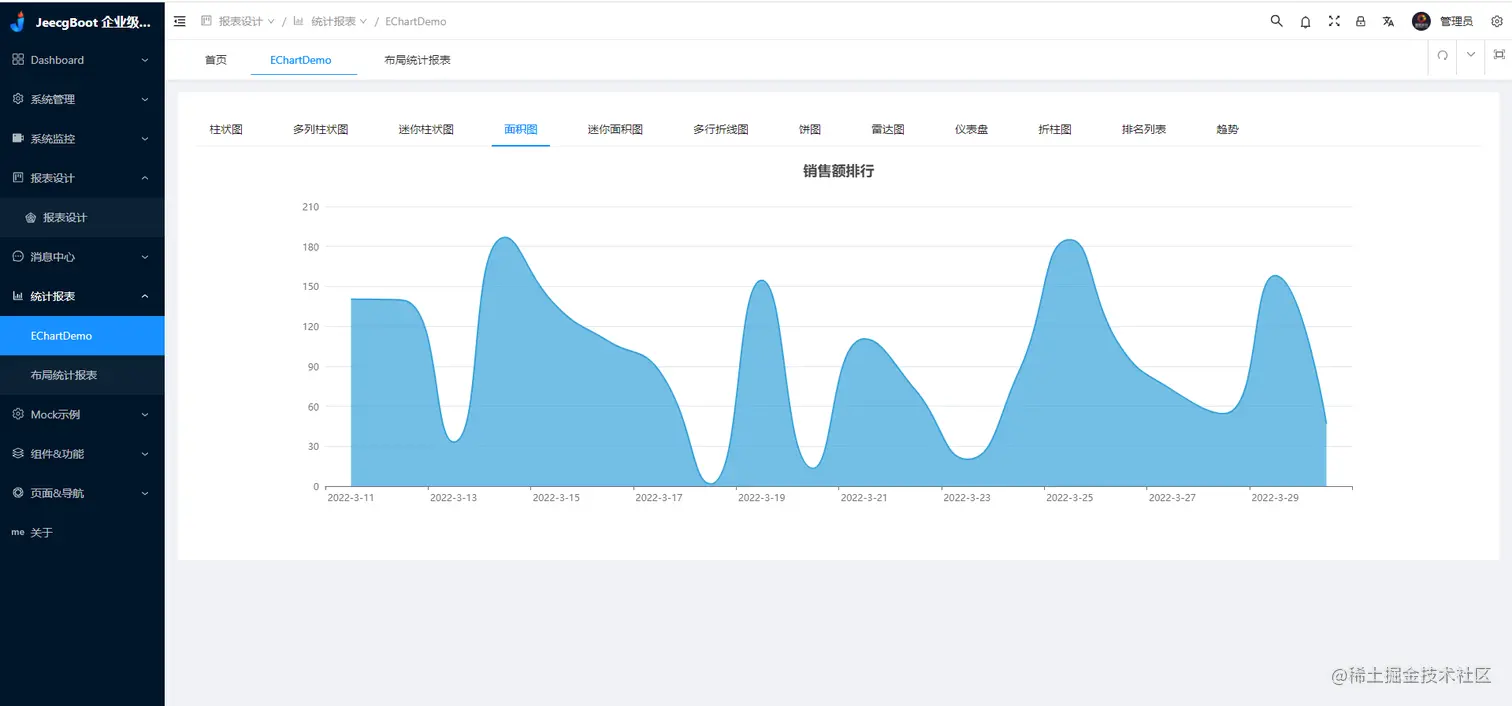Expand the 组件&功能 menu chevron
The width and height of the screenshot is (1512, 706).
pyautogui.click(x=145, y=454)
